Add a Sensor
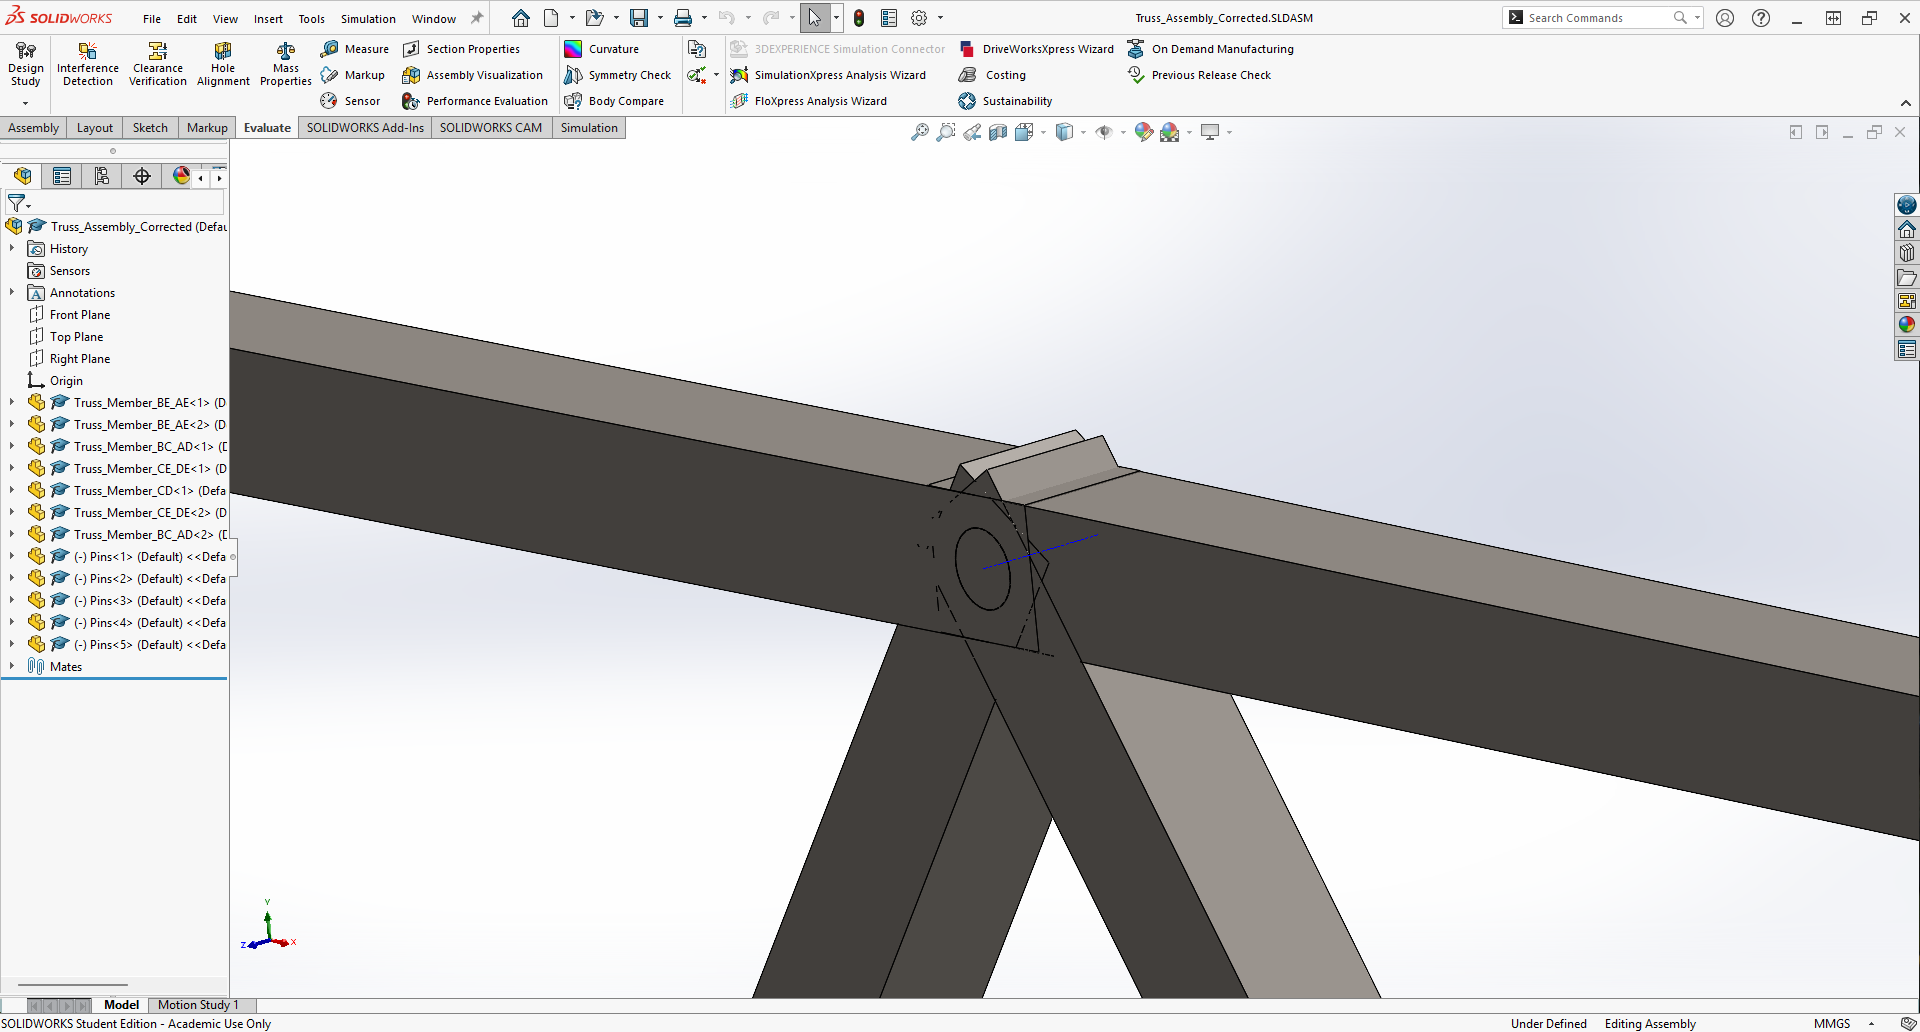1920x1032 pixels. click(351, 101)
